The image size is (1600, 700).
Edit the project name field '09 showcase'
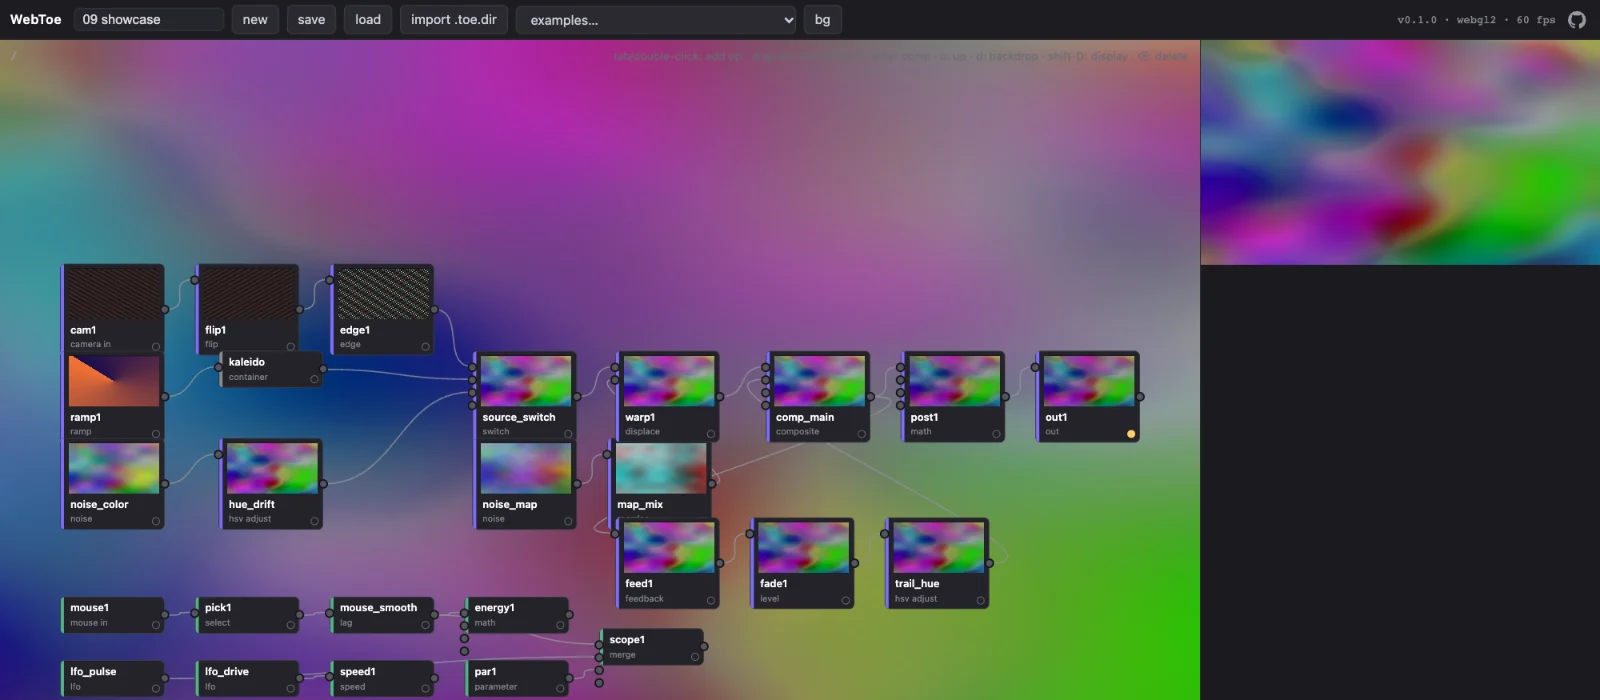(149, 19)
